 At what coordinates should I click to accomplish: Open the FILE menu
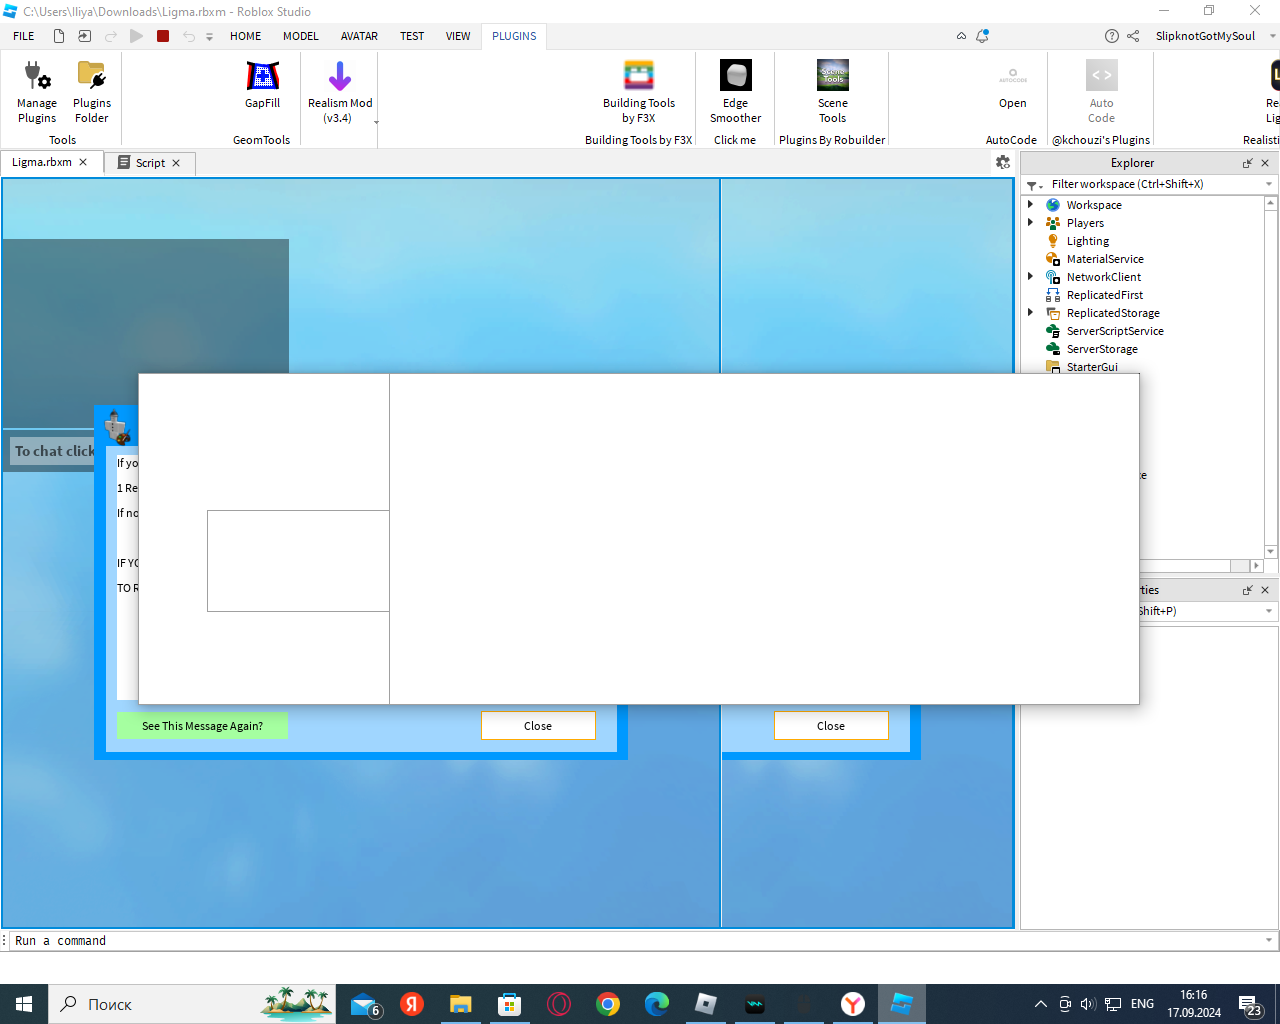24,36
